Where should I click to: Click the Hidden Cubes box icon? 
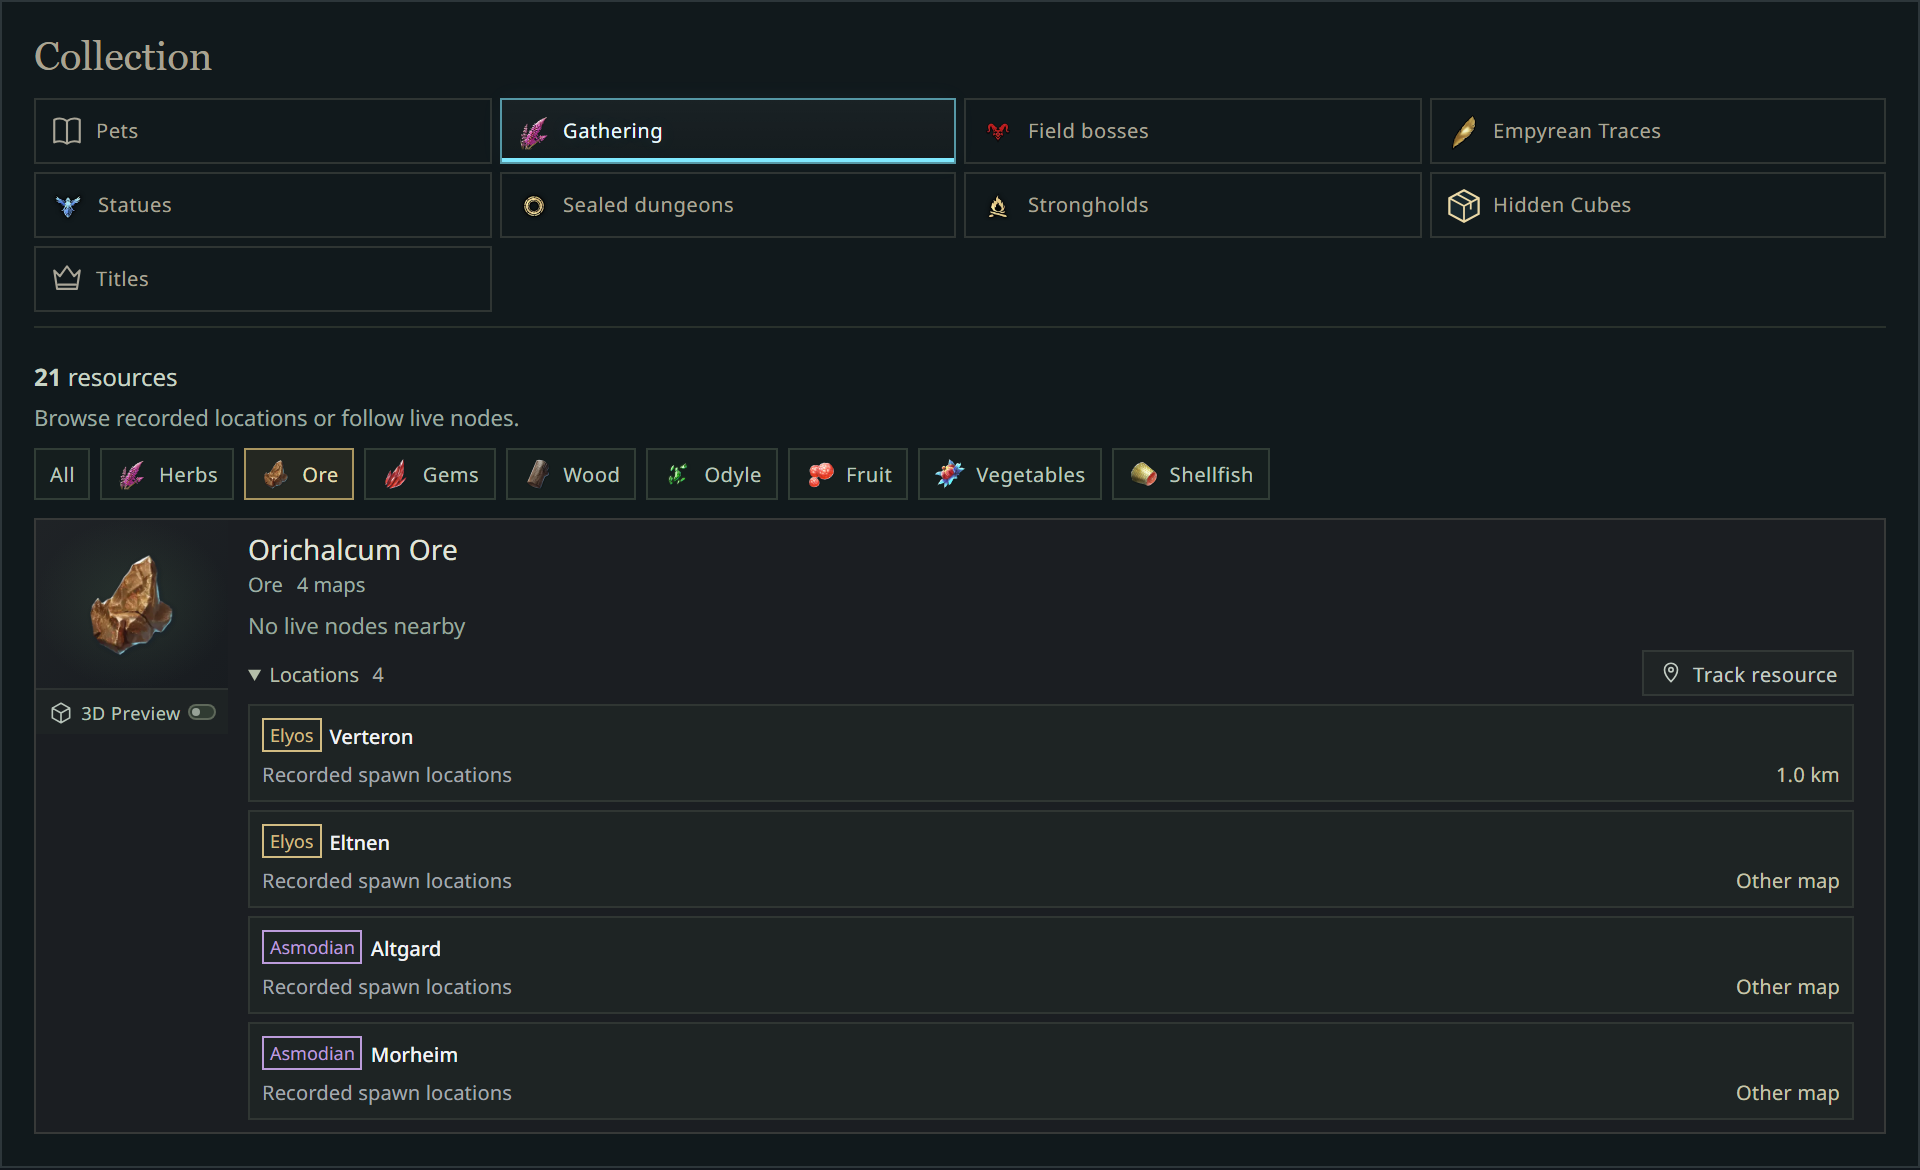(1463, 206)
